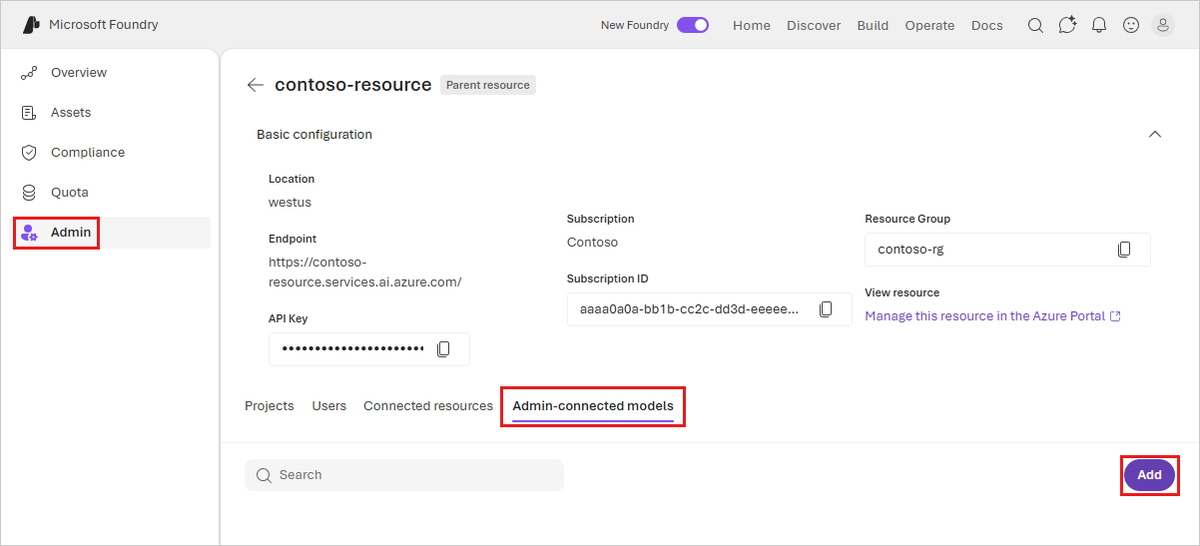The width and height of the screenshot is (1200, 546).
Task: Open the notifications bell icon
Action: click(1099, 25)
